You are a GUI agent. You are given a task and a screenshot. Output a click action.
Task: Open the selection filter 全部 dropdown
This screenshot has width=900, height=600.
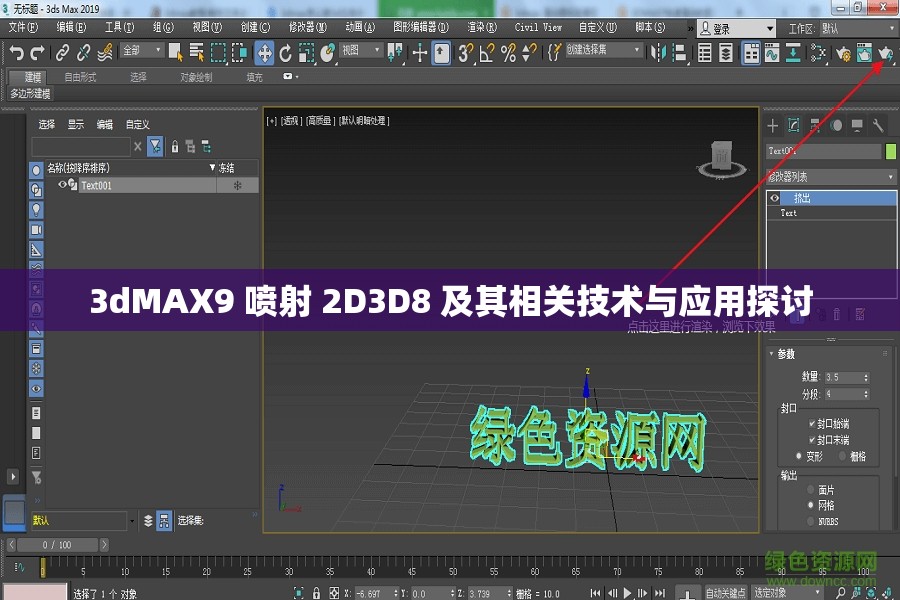pos(142,51)
